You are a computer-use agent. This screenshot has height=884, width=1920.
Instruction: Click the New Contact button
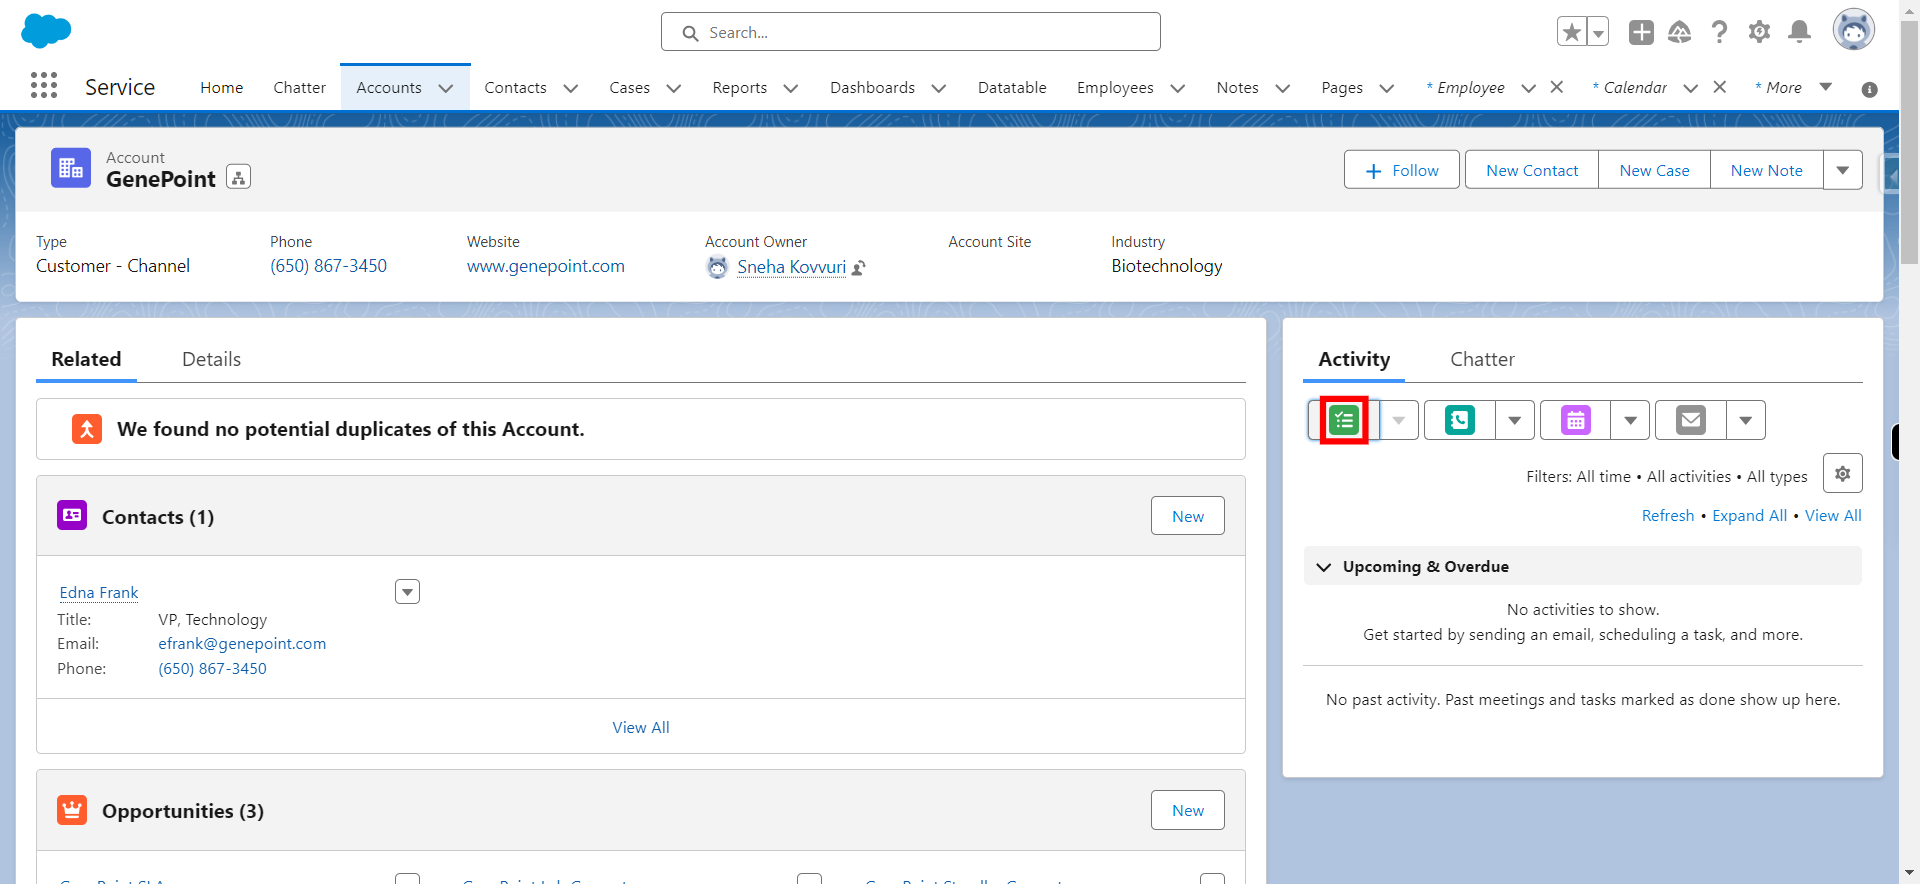(1532, 170)
